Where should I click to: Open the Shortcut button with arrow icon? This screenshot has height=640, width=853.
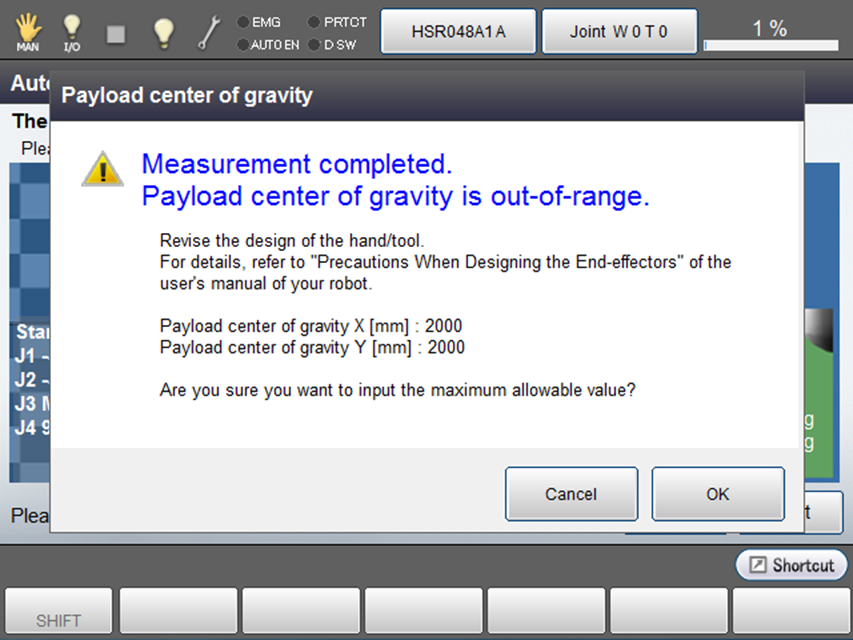click(x=791, y=565)
